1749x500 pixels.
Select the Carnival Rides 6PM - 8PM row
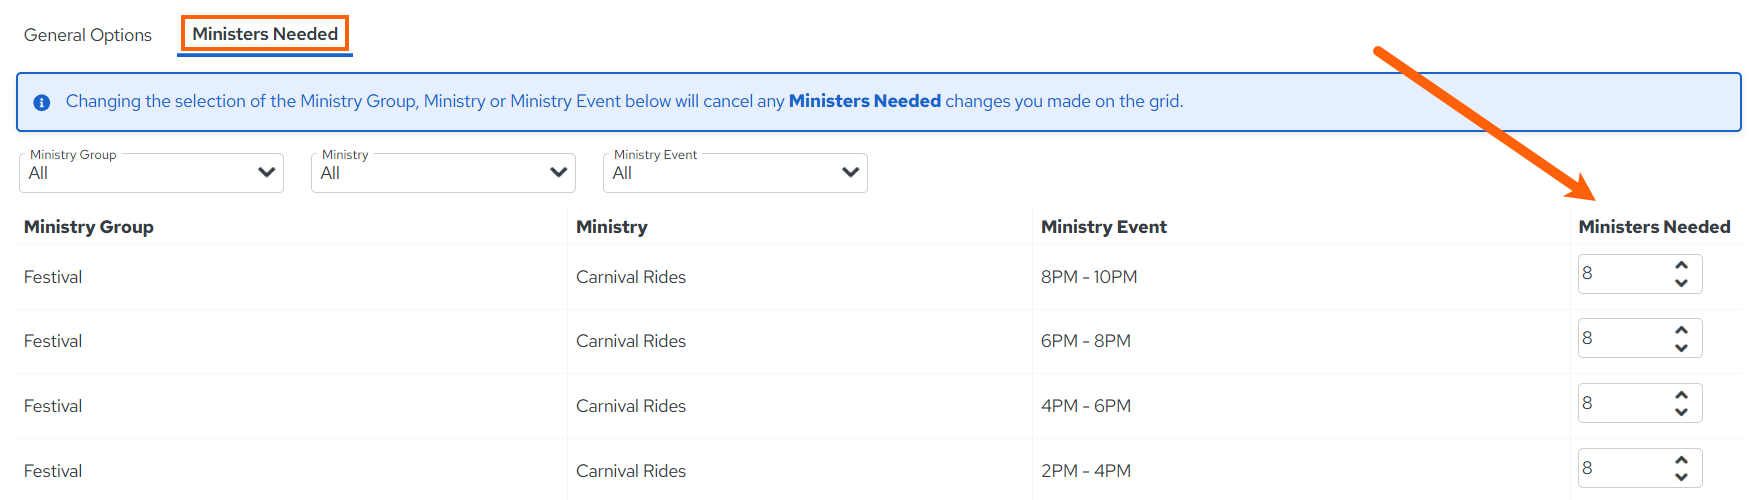[878, 341]
